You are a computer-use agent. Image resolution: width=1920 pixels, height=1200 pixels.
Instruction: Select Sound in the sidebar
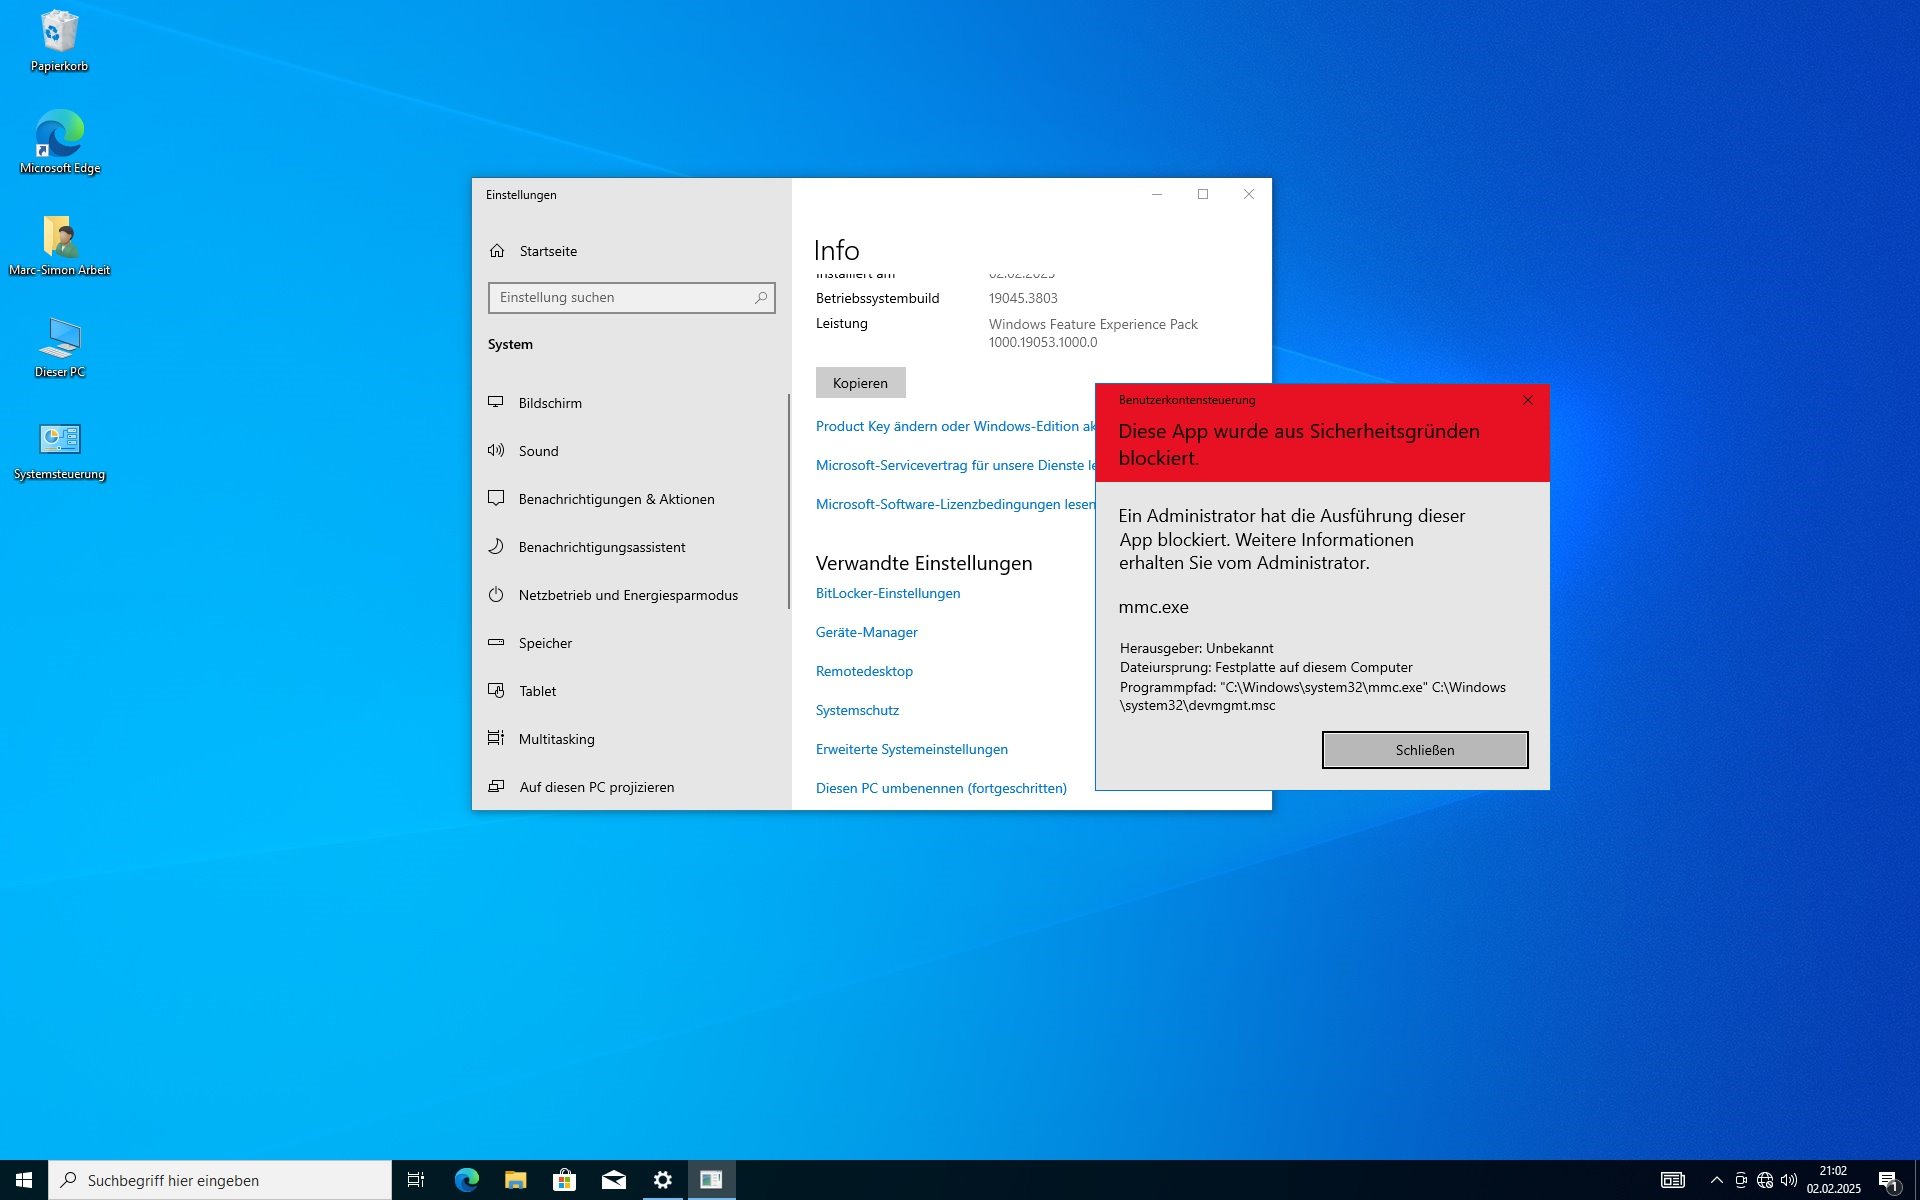tap(538, 451)
